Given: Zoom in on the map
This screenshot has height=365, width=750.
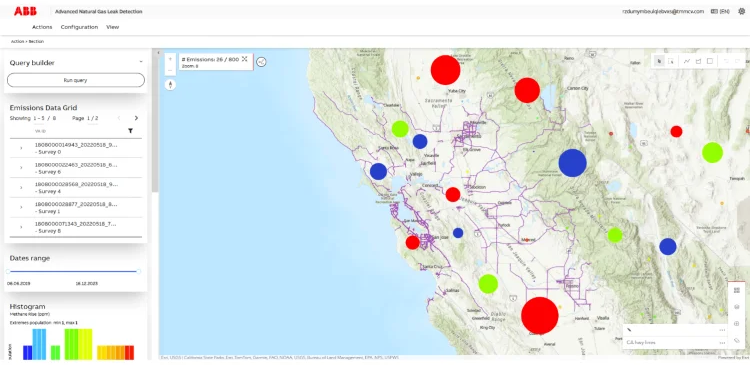Looking at the screenshot, I should [x=170, y=59].
